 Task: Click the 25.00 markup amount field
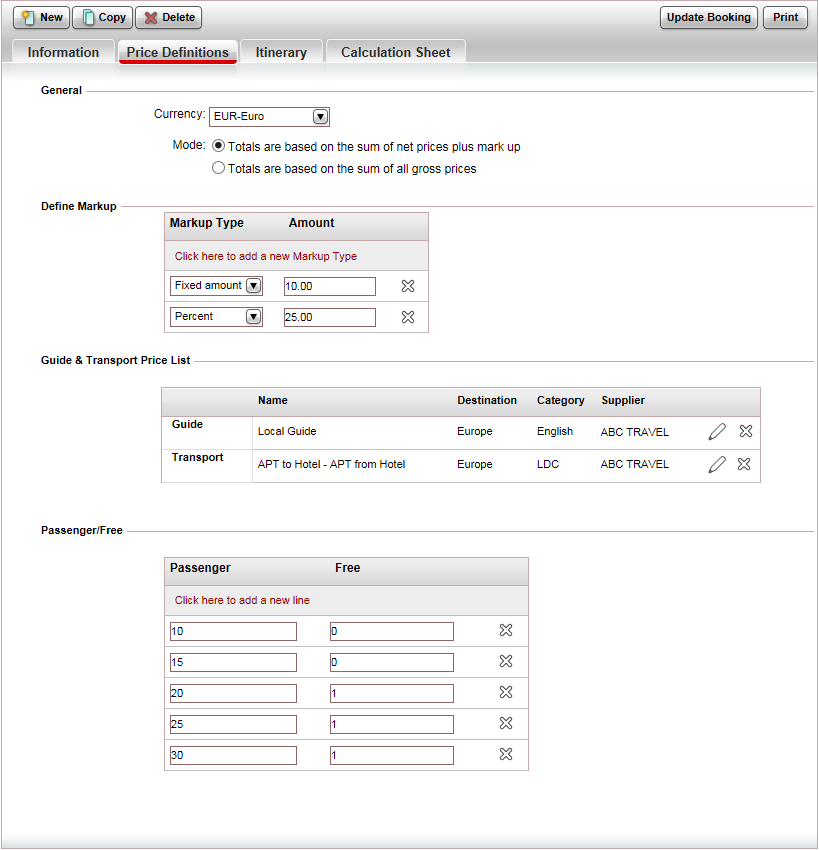click(330, 317)
